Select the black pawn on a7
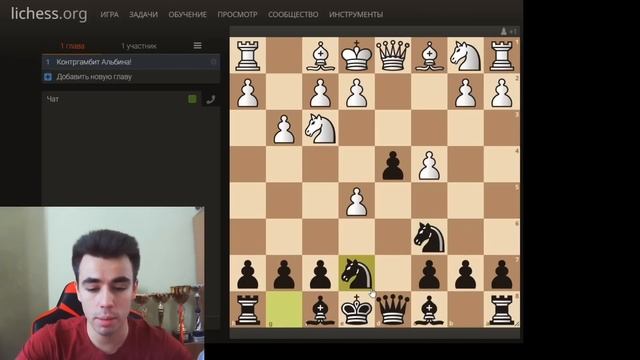Viewport: 640px width, 360px height. pyautogui.click(x=502, y=273)
